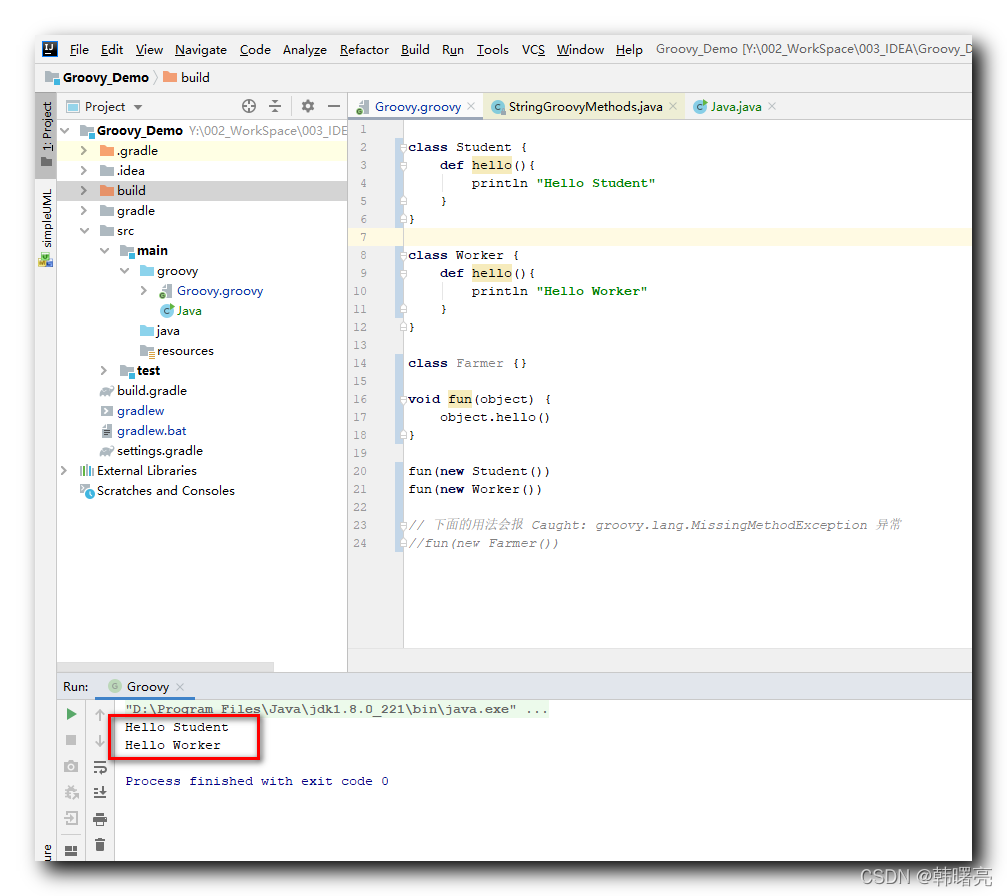Open Project panel settings gear
The image size is (1007, 896).
coord(308,106)
